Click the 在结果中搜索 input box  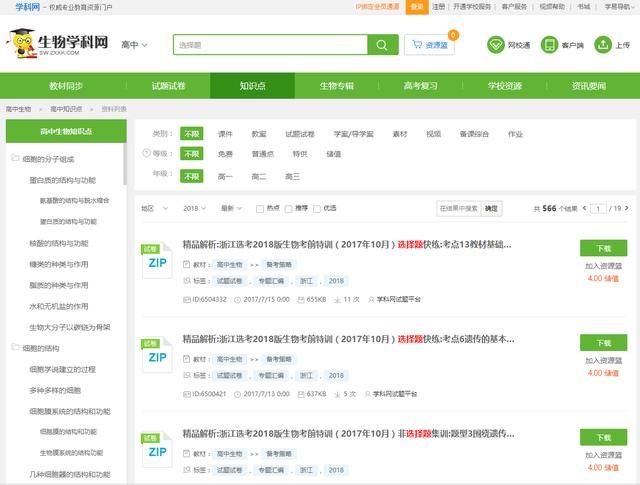coord(459,209)
